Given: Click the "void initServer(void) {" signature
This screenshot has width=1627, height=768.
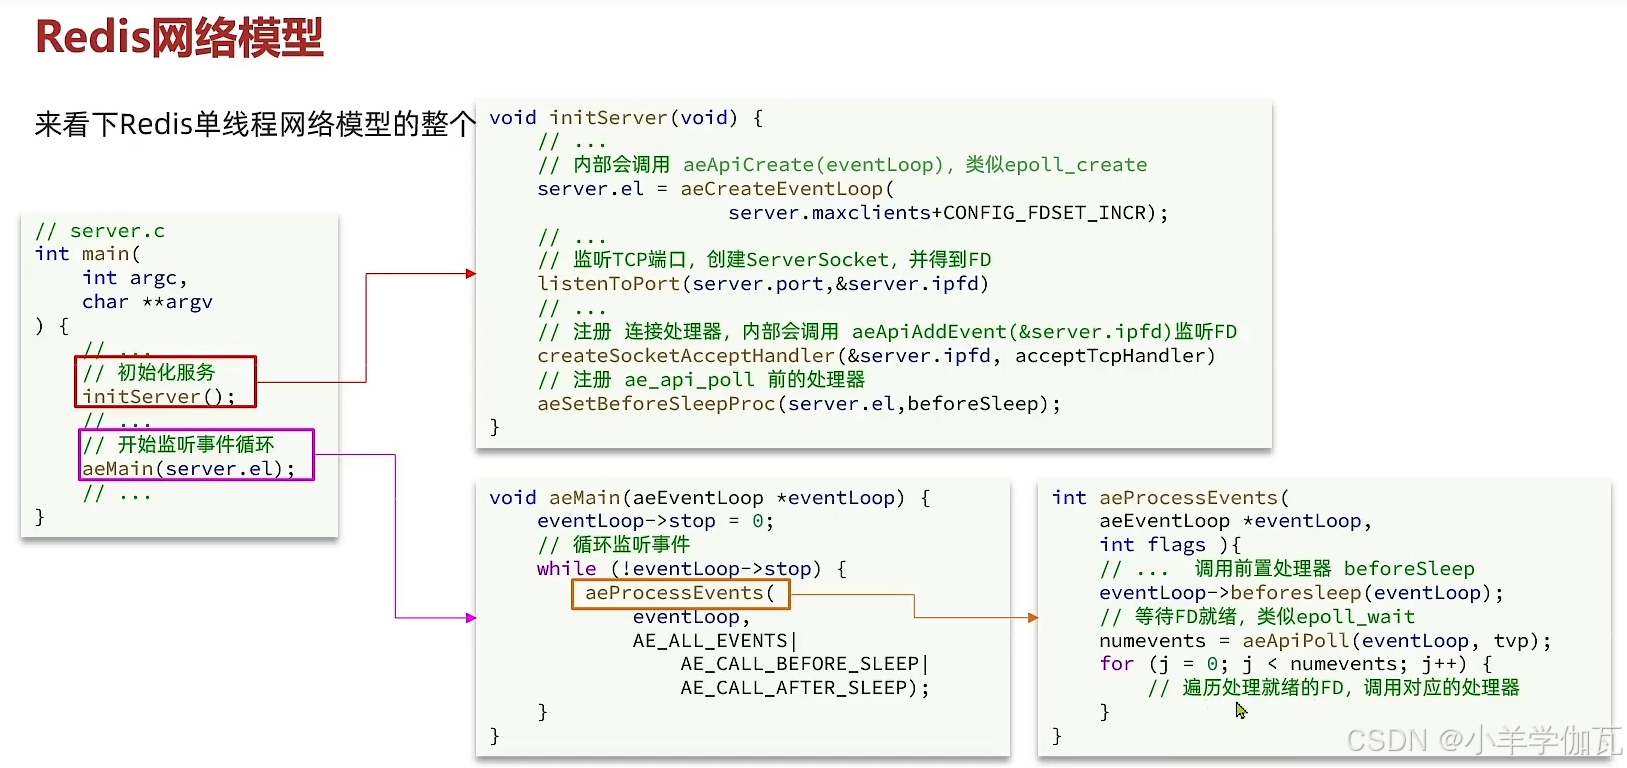Looking at the screenshot, I should point(626,118).
